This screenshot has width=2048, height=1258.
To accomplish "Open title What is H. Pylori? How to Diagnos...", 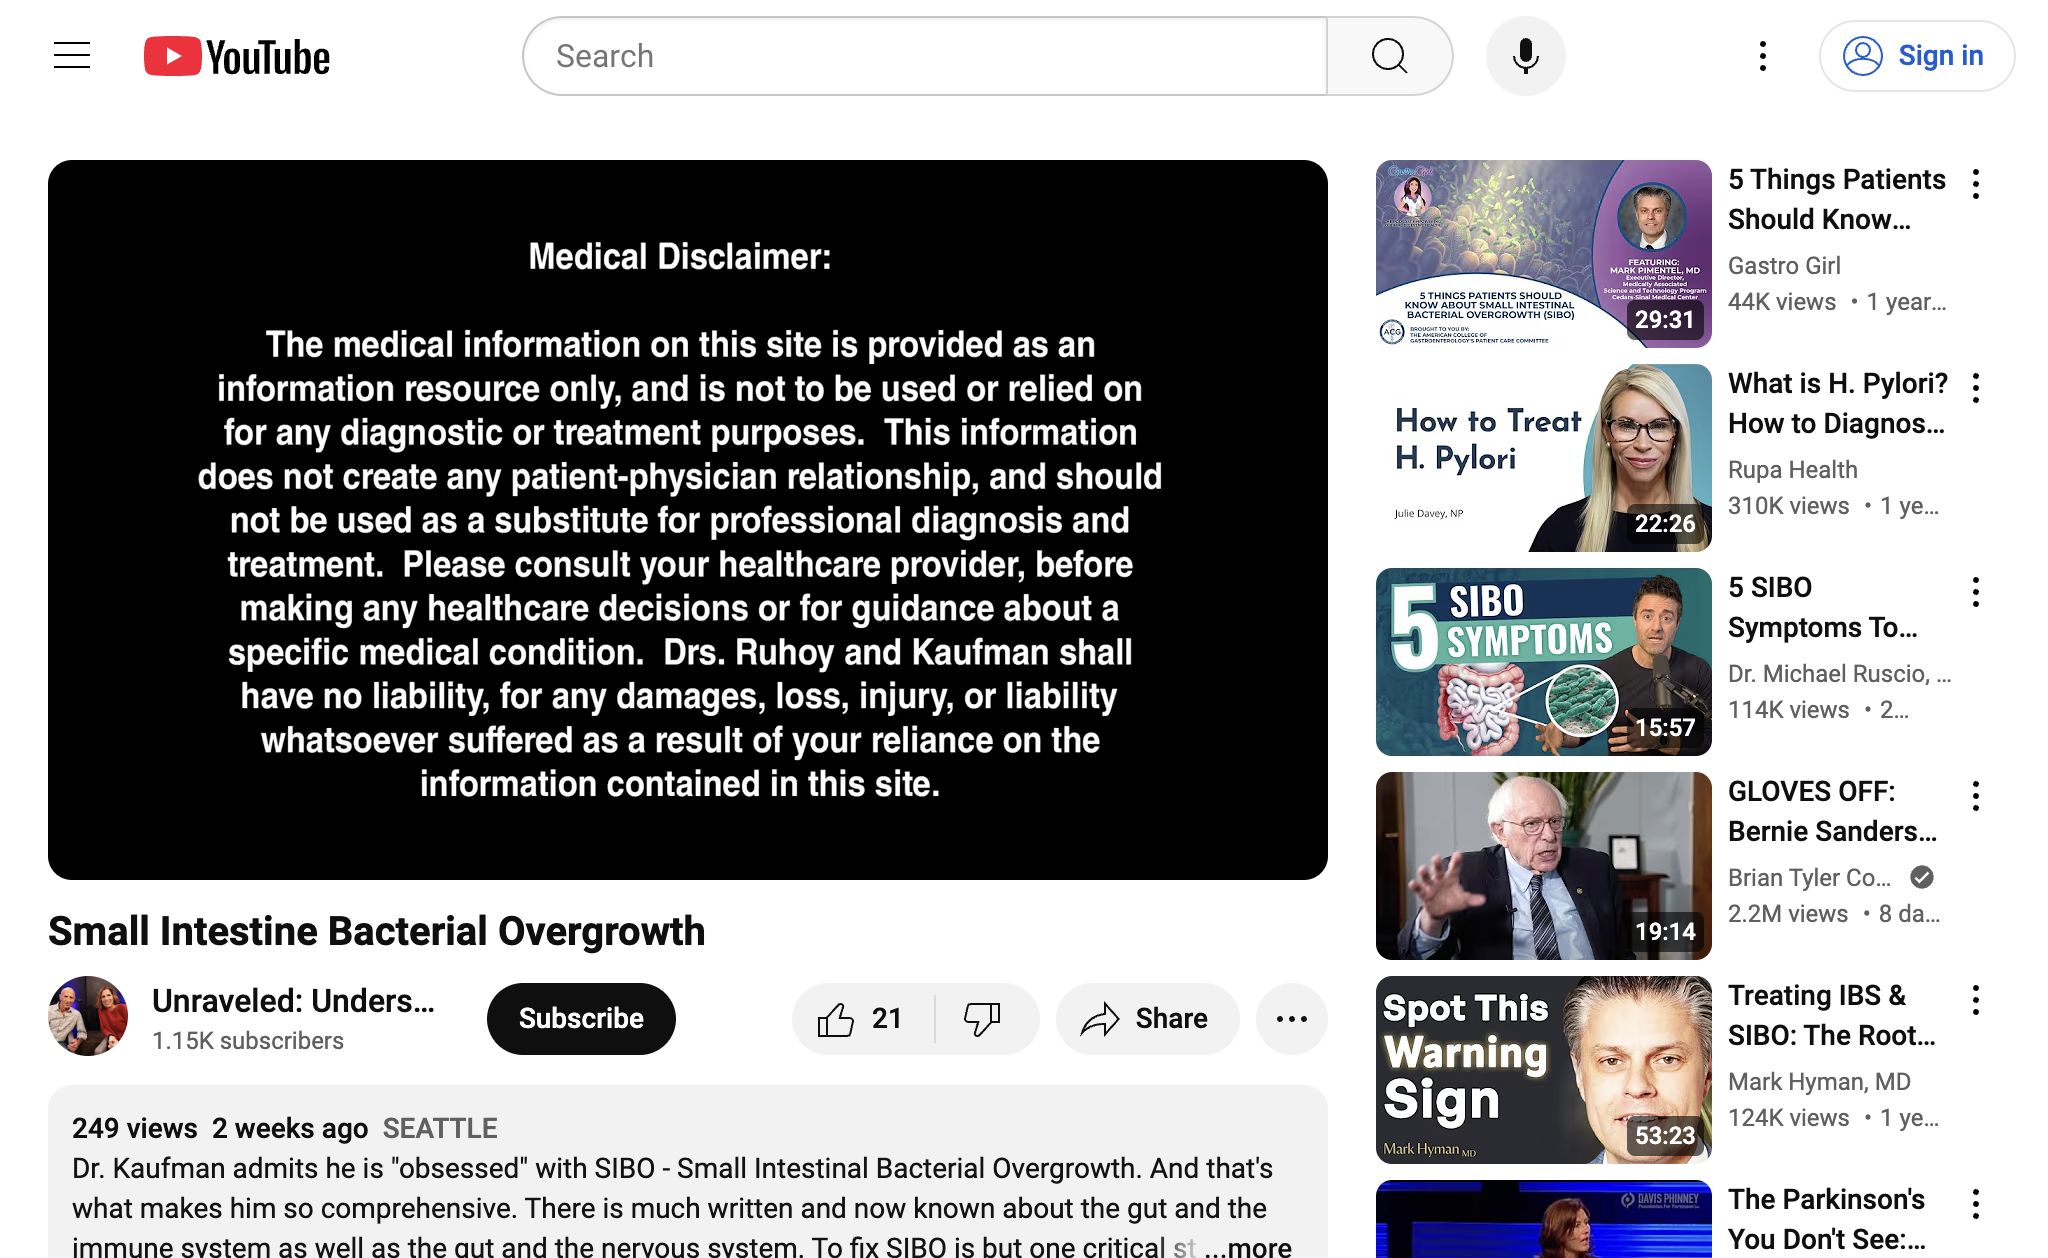I will point(1838,403).
